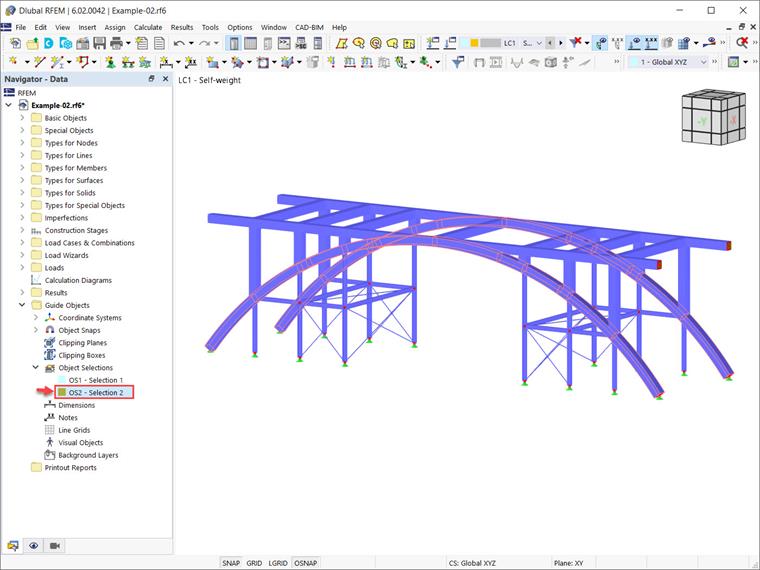This screenshot has height=570, width=760.
Task: Click the Block Manager gear icon
Action: point(66,43)
